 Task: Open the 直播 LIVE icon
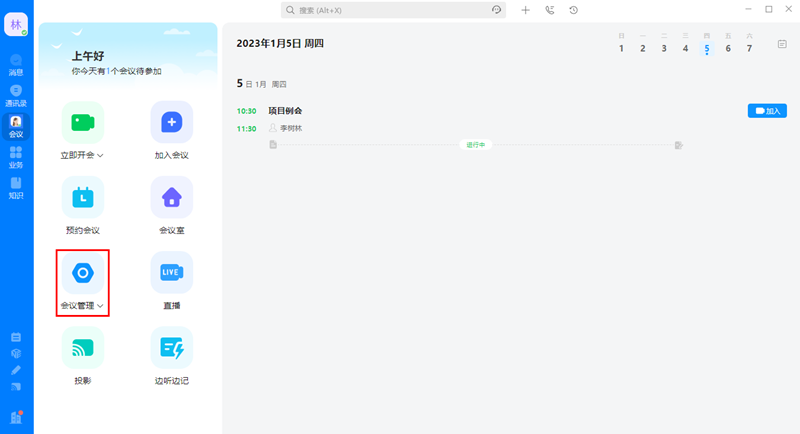(x=171, y=272)
